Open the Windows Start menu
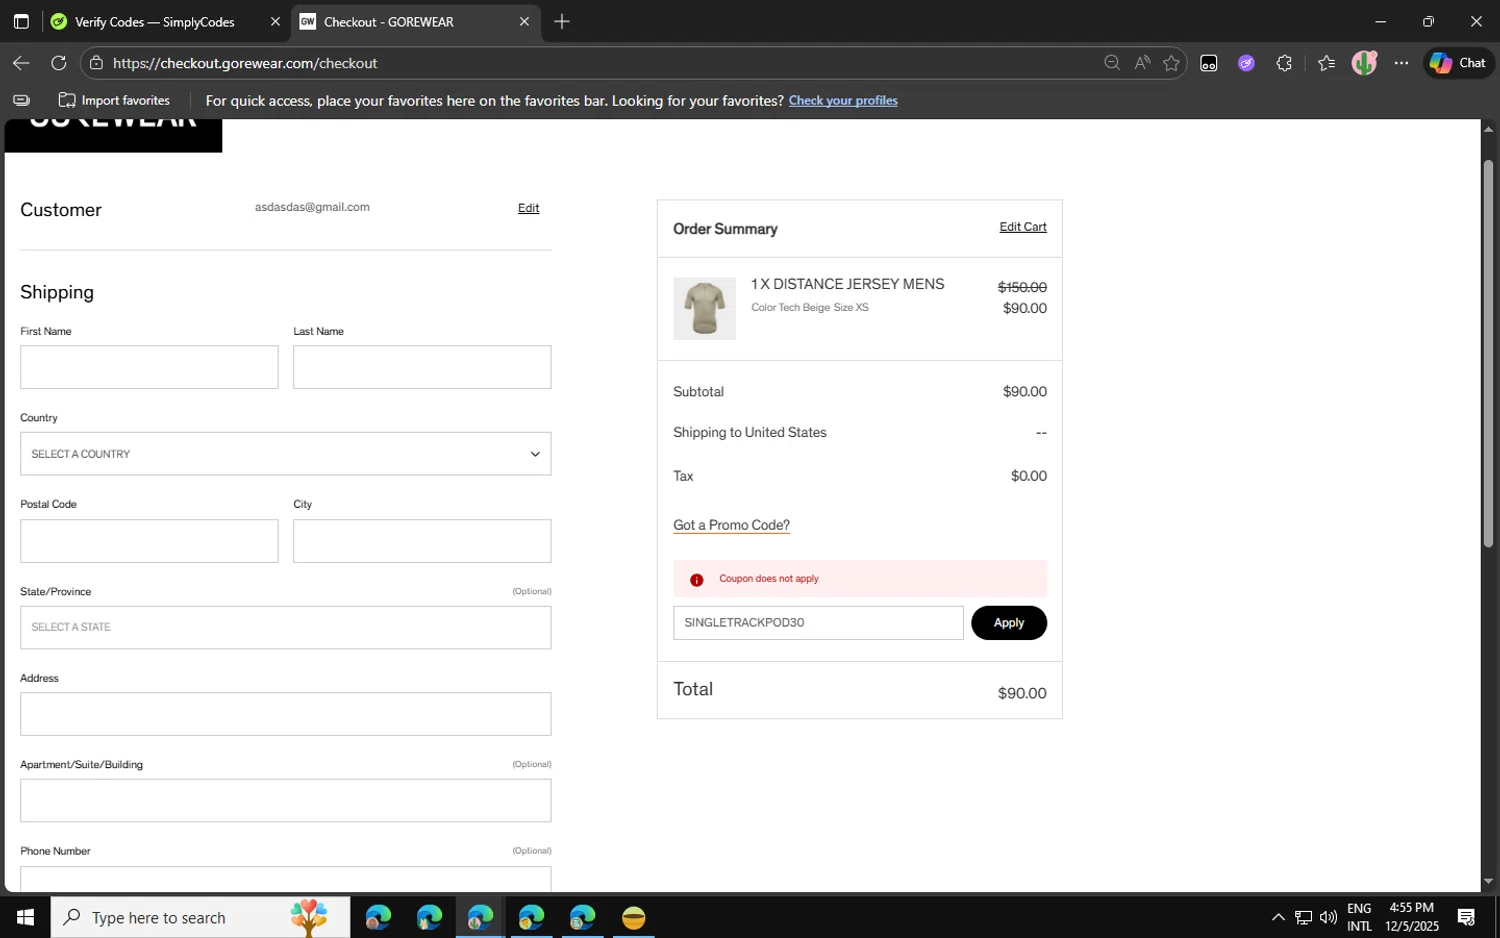Image resolution: width=1500 pixels, height=938 pixels. [25, 917]
